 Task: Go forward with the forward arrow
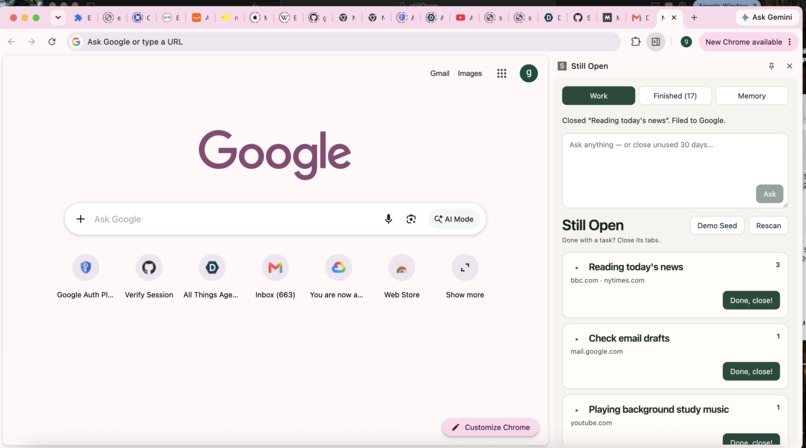(x=32, y=42)
